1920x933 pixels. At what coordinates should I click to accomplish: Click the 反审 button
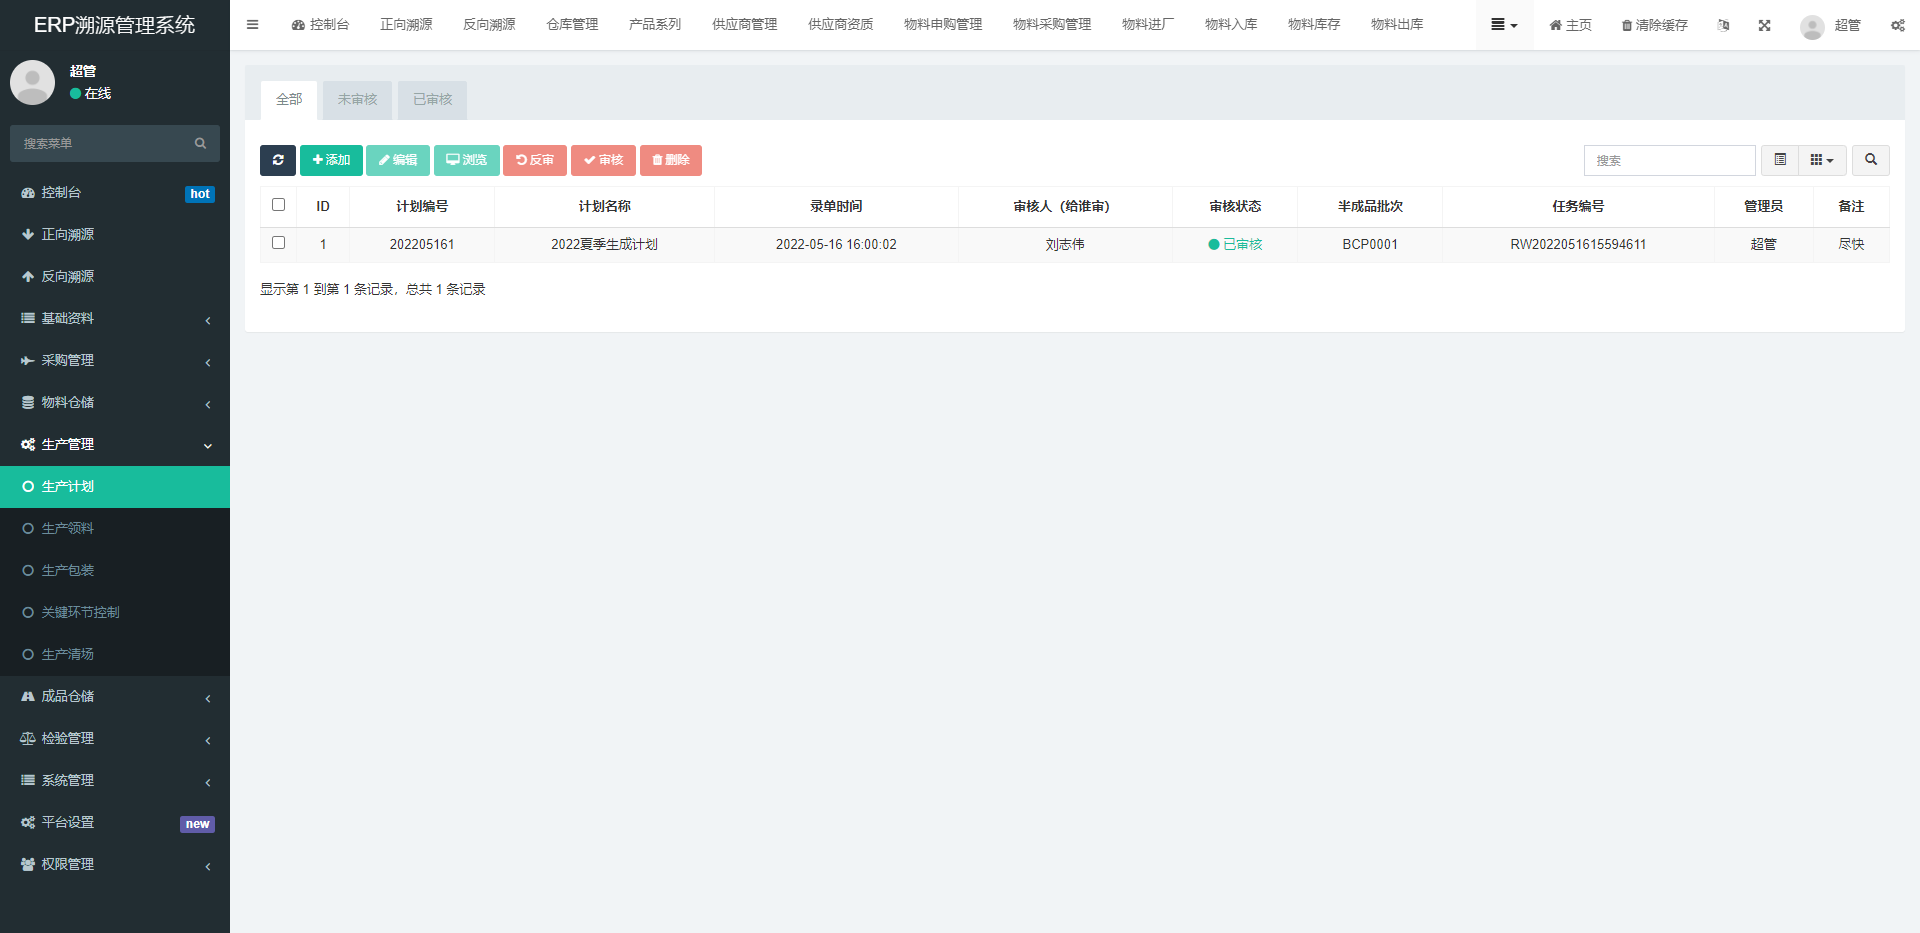pos(535,160)
